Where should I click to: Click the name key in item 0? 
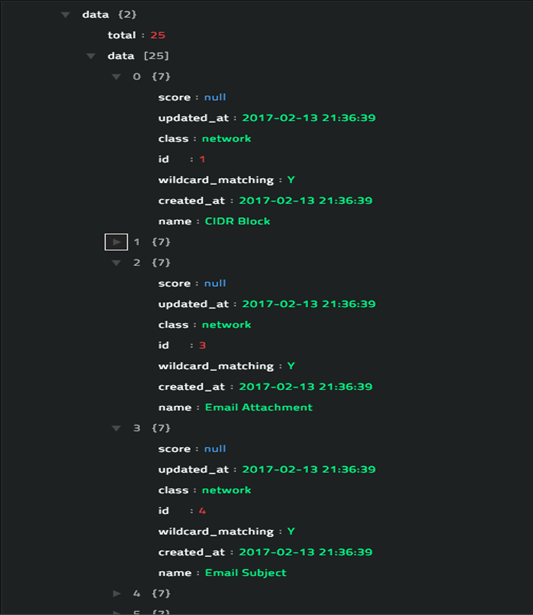coord(175,222)
